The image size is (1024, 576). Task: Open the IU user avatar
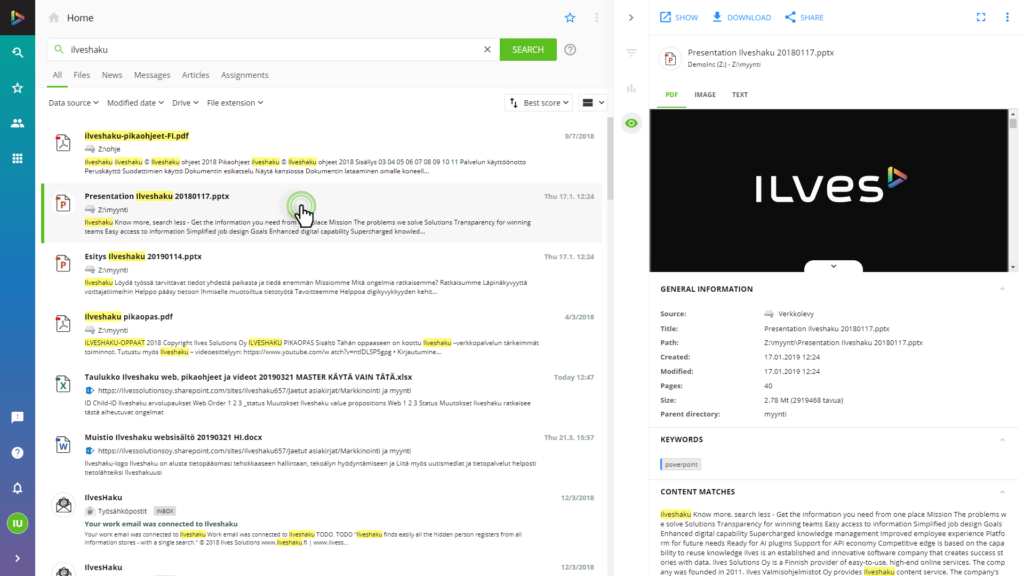[x=18, y=523]
